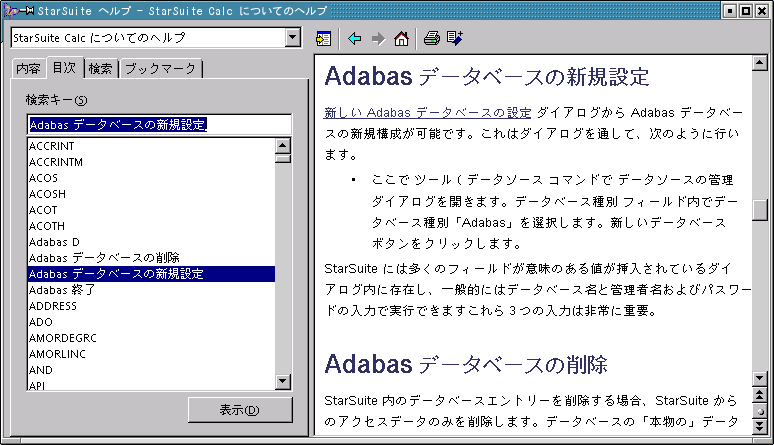This screenshot has width=774, height=445.
Task: Select Adabas 終了 index entry
Action: (151, 290)
